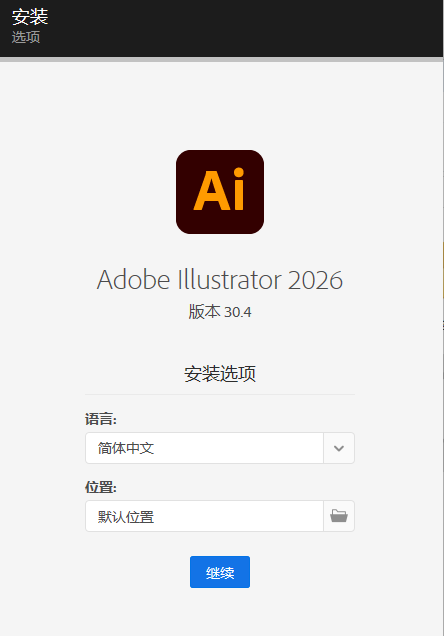Click the Adobe Illustrator 2026 title text
The width and height of the screenshot is (444, 636).
pos(220,280)
